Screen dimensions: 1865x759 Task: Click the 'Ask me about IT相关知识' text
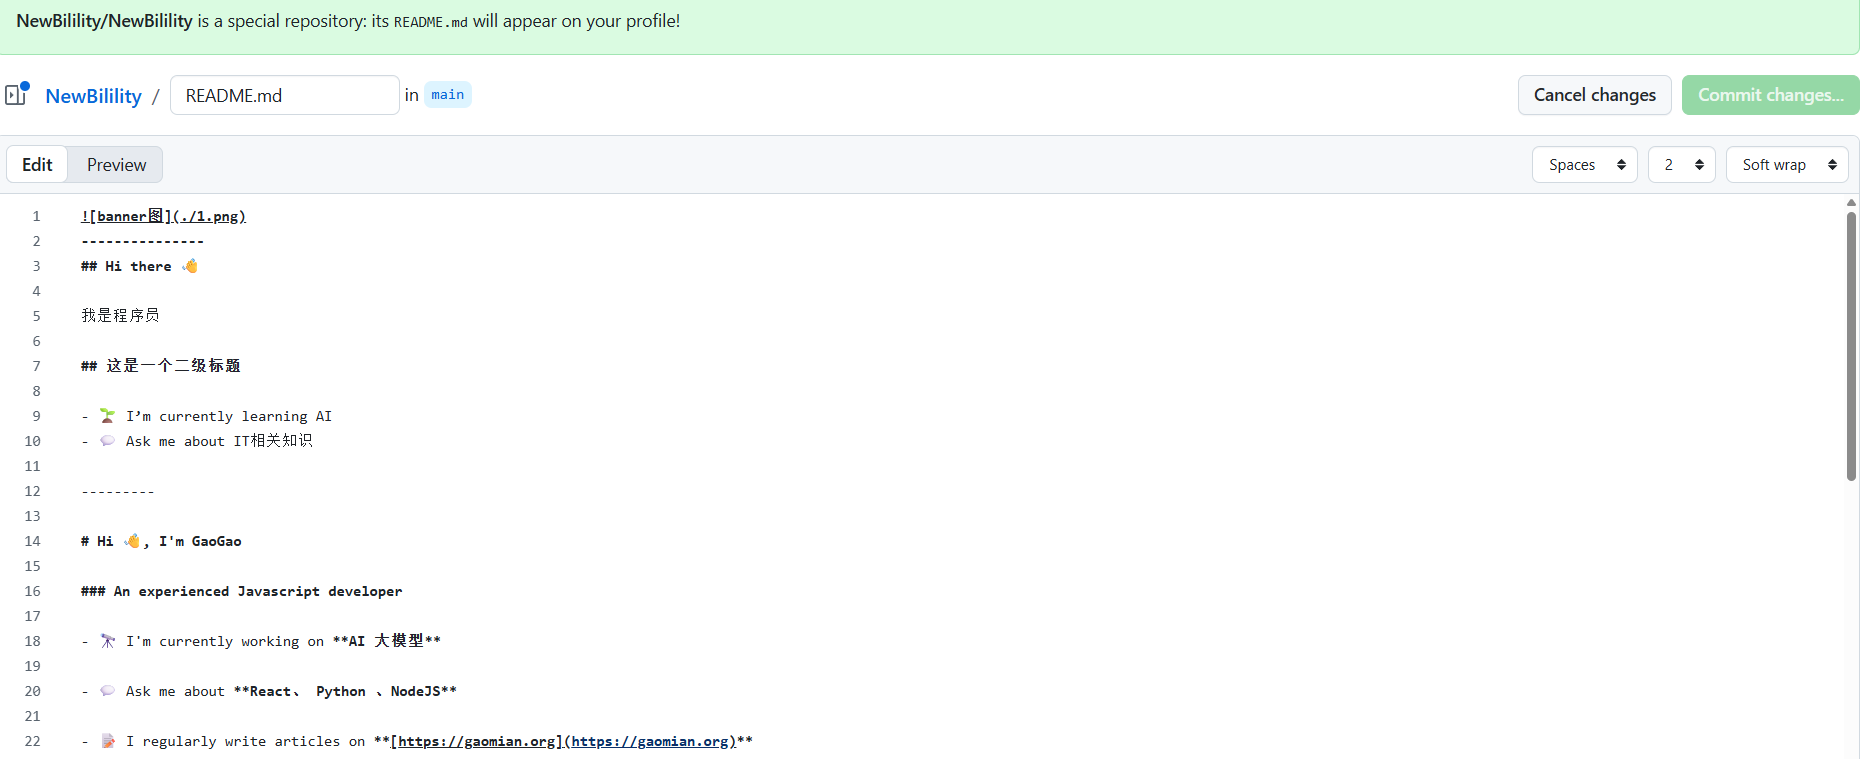click(219, 441)
